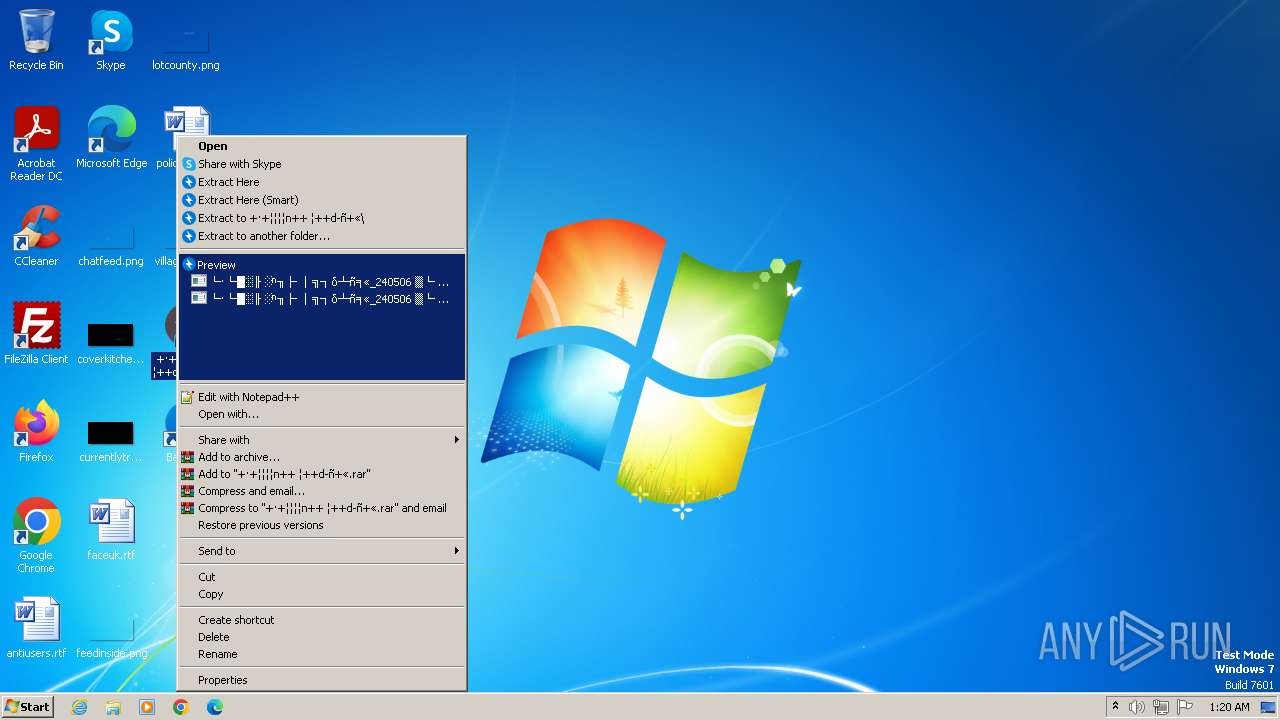Expand the Send to submenu
The width and height of the screenshot is (1280, 720).
(322, 551)
